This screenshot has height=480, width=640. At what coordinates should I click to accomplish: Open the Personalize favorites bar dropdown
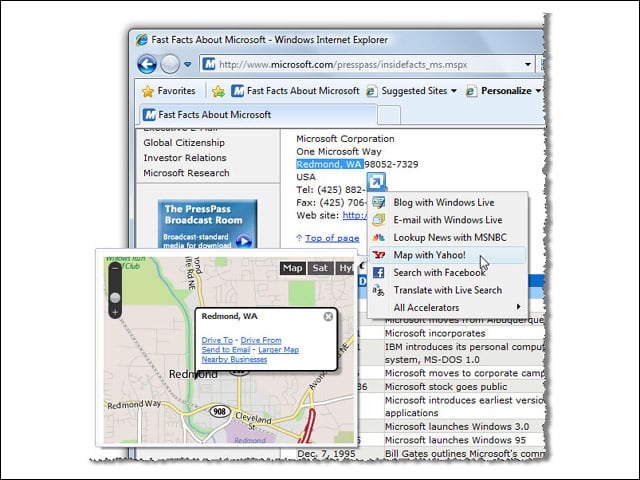(504, 91)
